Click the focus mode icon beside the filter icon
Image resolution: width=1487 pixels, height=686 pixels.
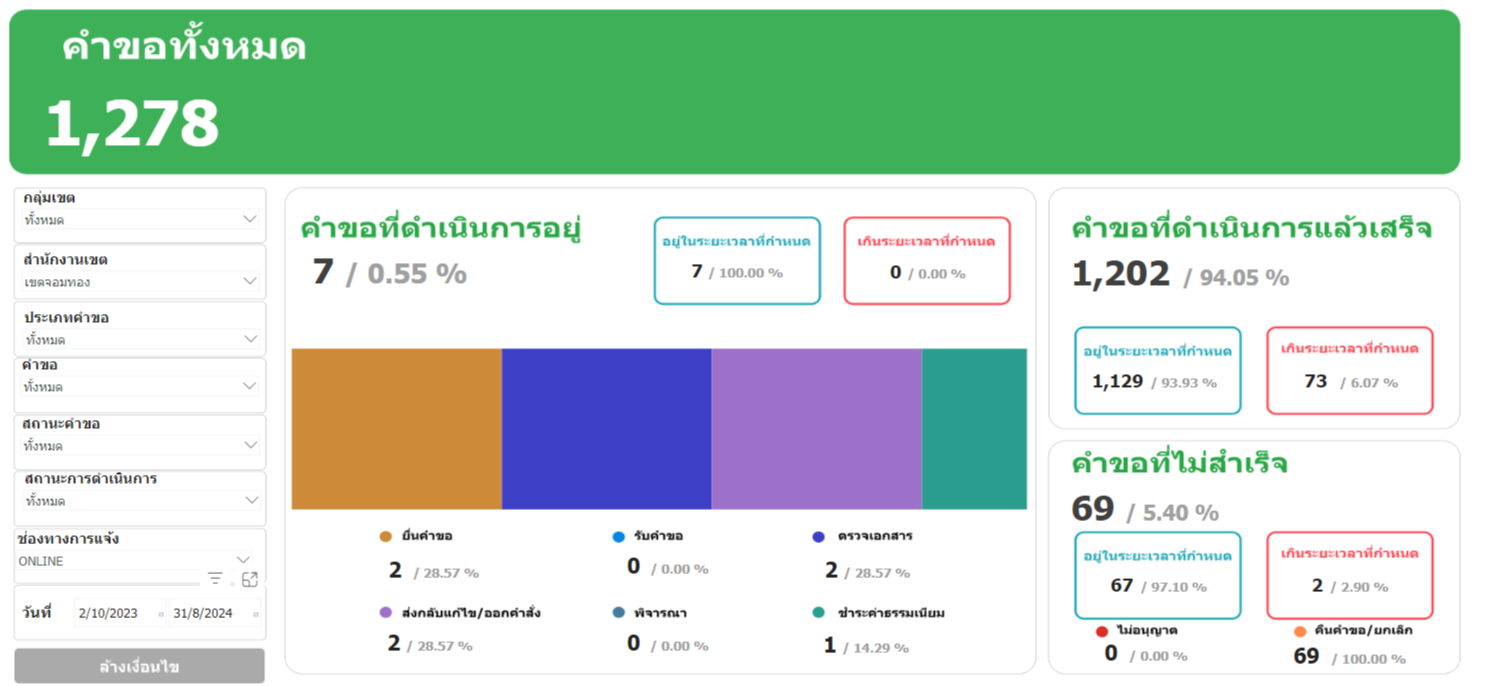pyautogui.click(x=250, y=579)
